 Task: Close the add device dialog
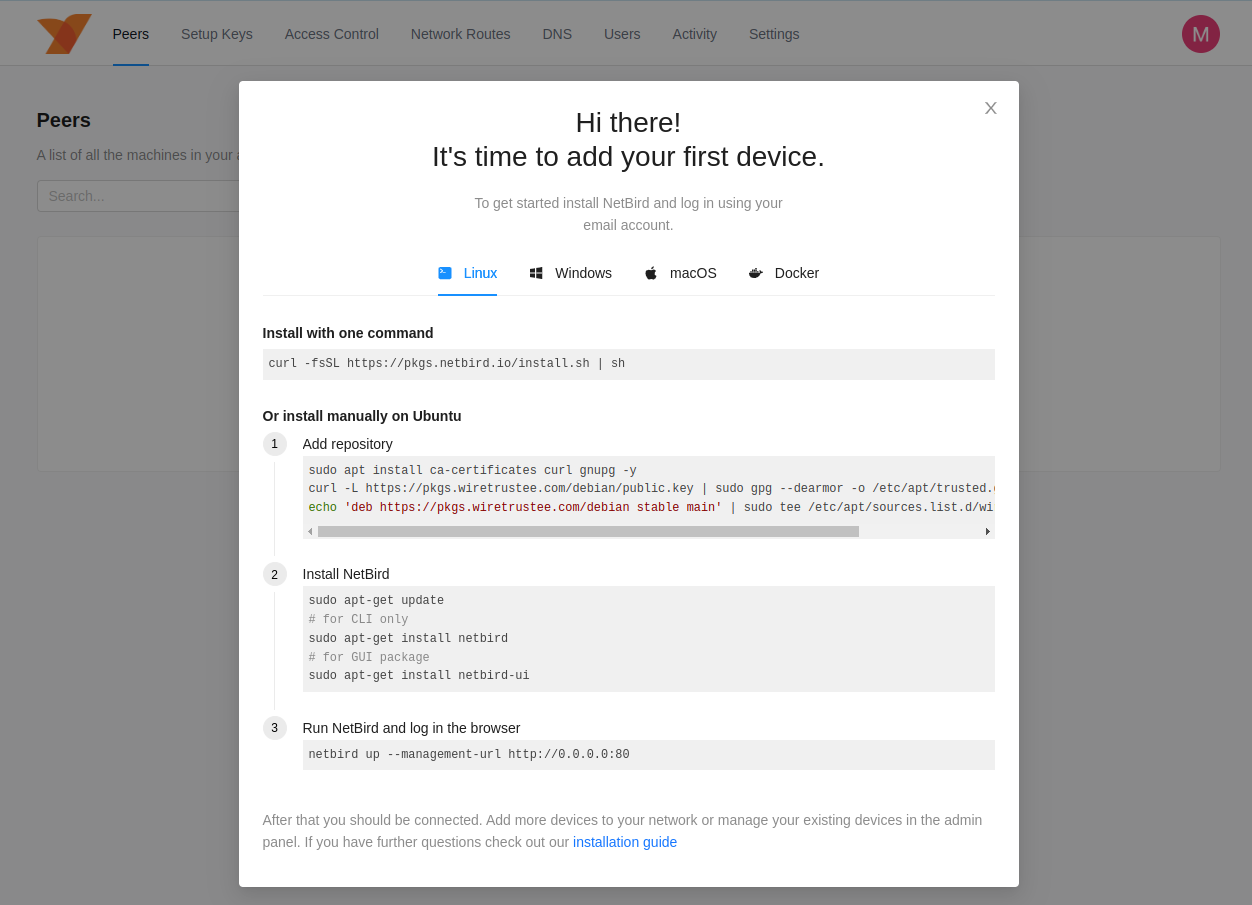tap(990, 108)
